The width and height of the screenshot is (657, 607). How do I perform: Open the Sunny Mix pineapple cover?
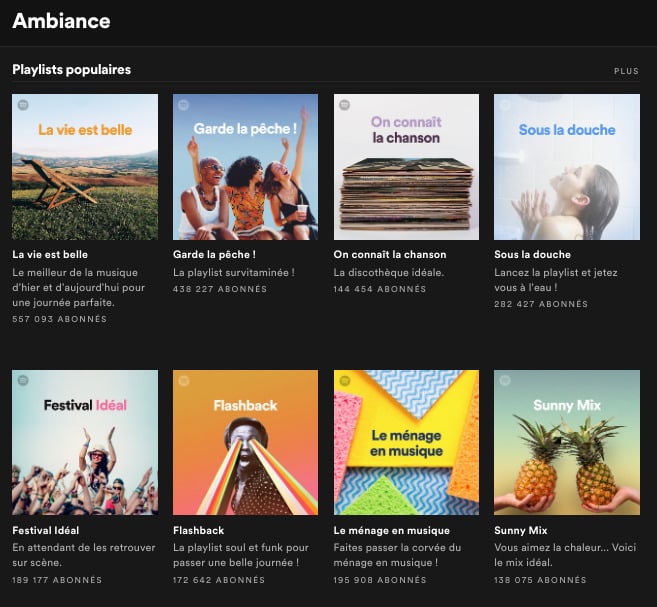[567, 442]
